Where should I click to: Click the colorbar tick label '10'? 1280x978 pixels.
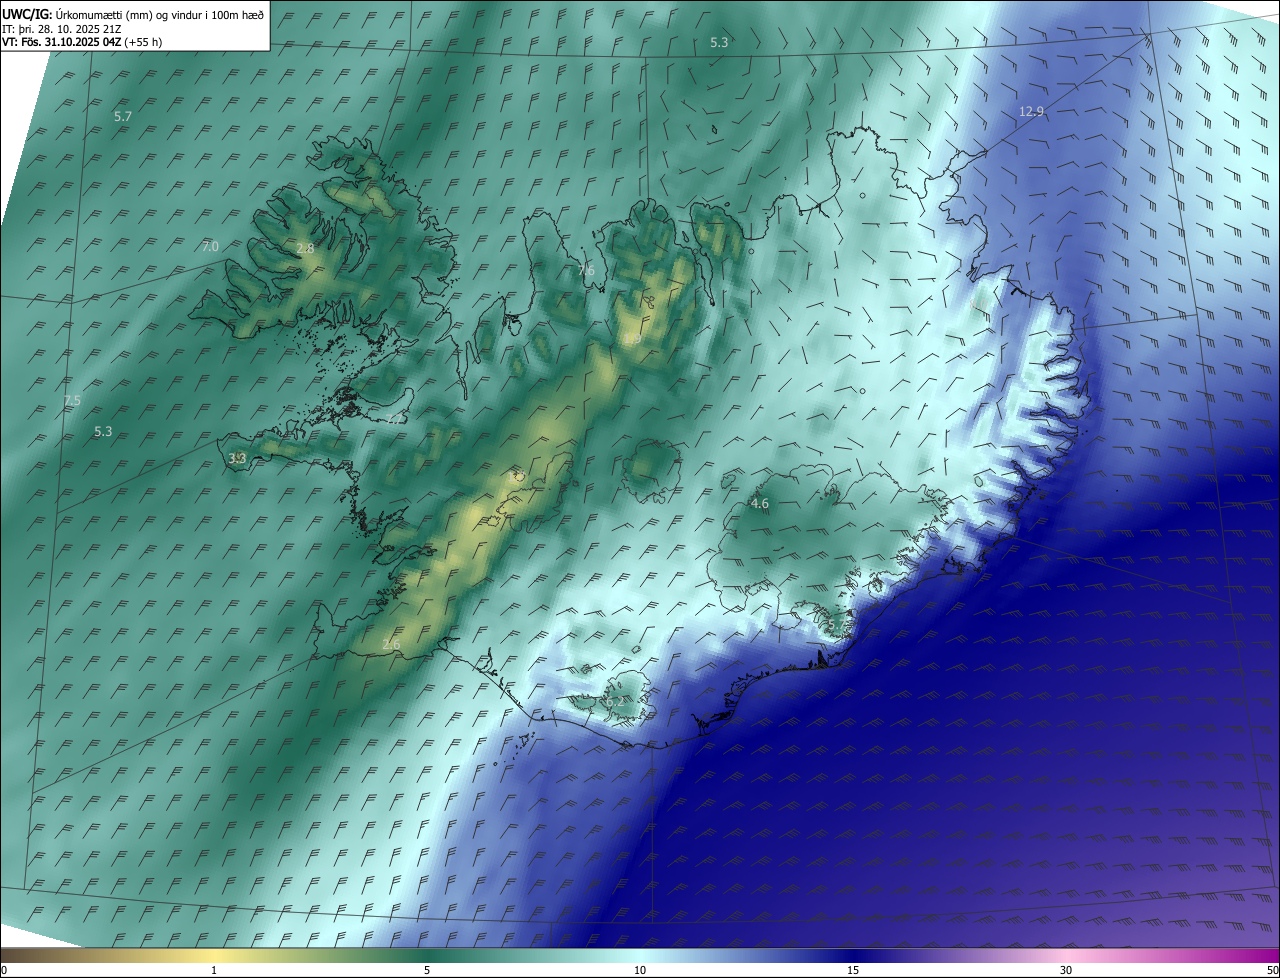(x=640, y=970)
